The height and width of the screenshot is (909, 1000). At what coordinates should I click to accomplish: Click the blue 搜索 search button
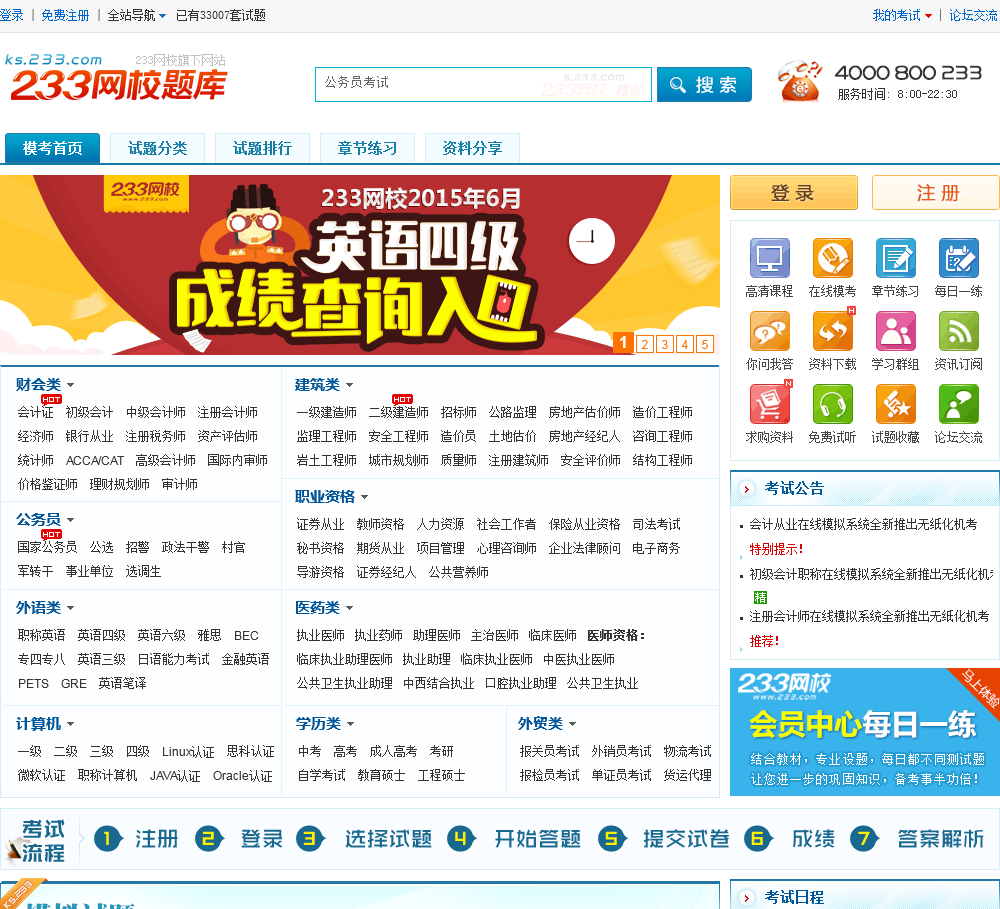(704, 84)
